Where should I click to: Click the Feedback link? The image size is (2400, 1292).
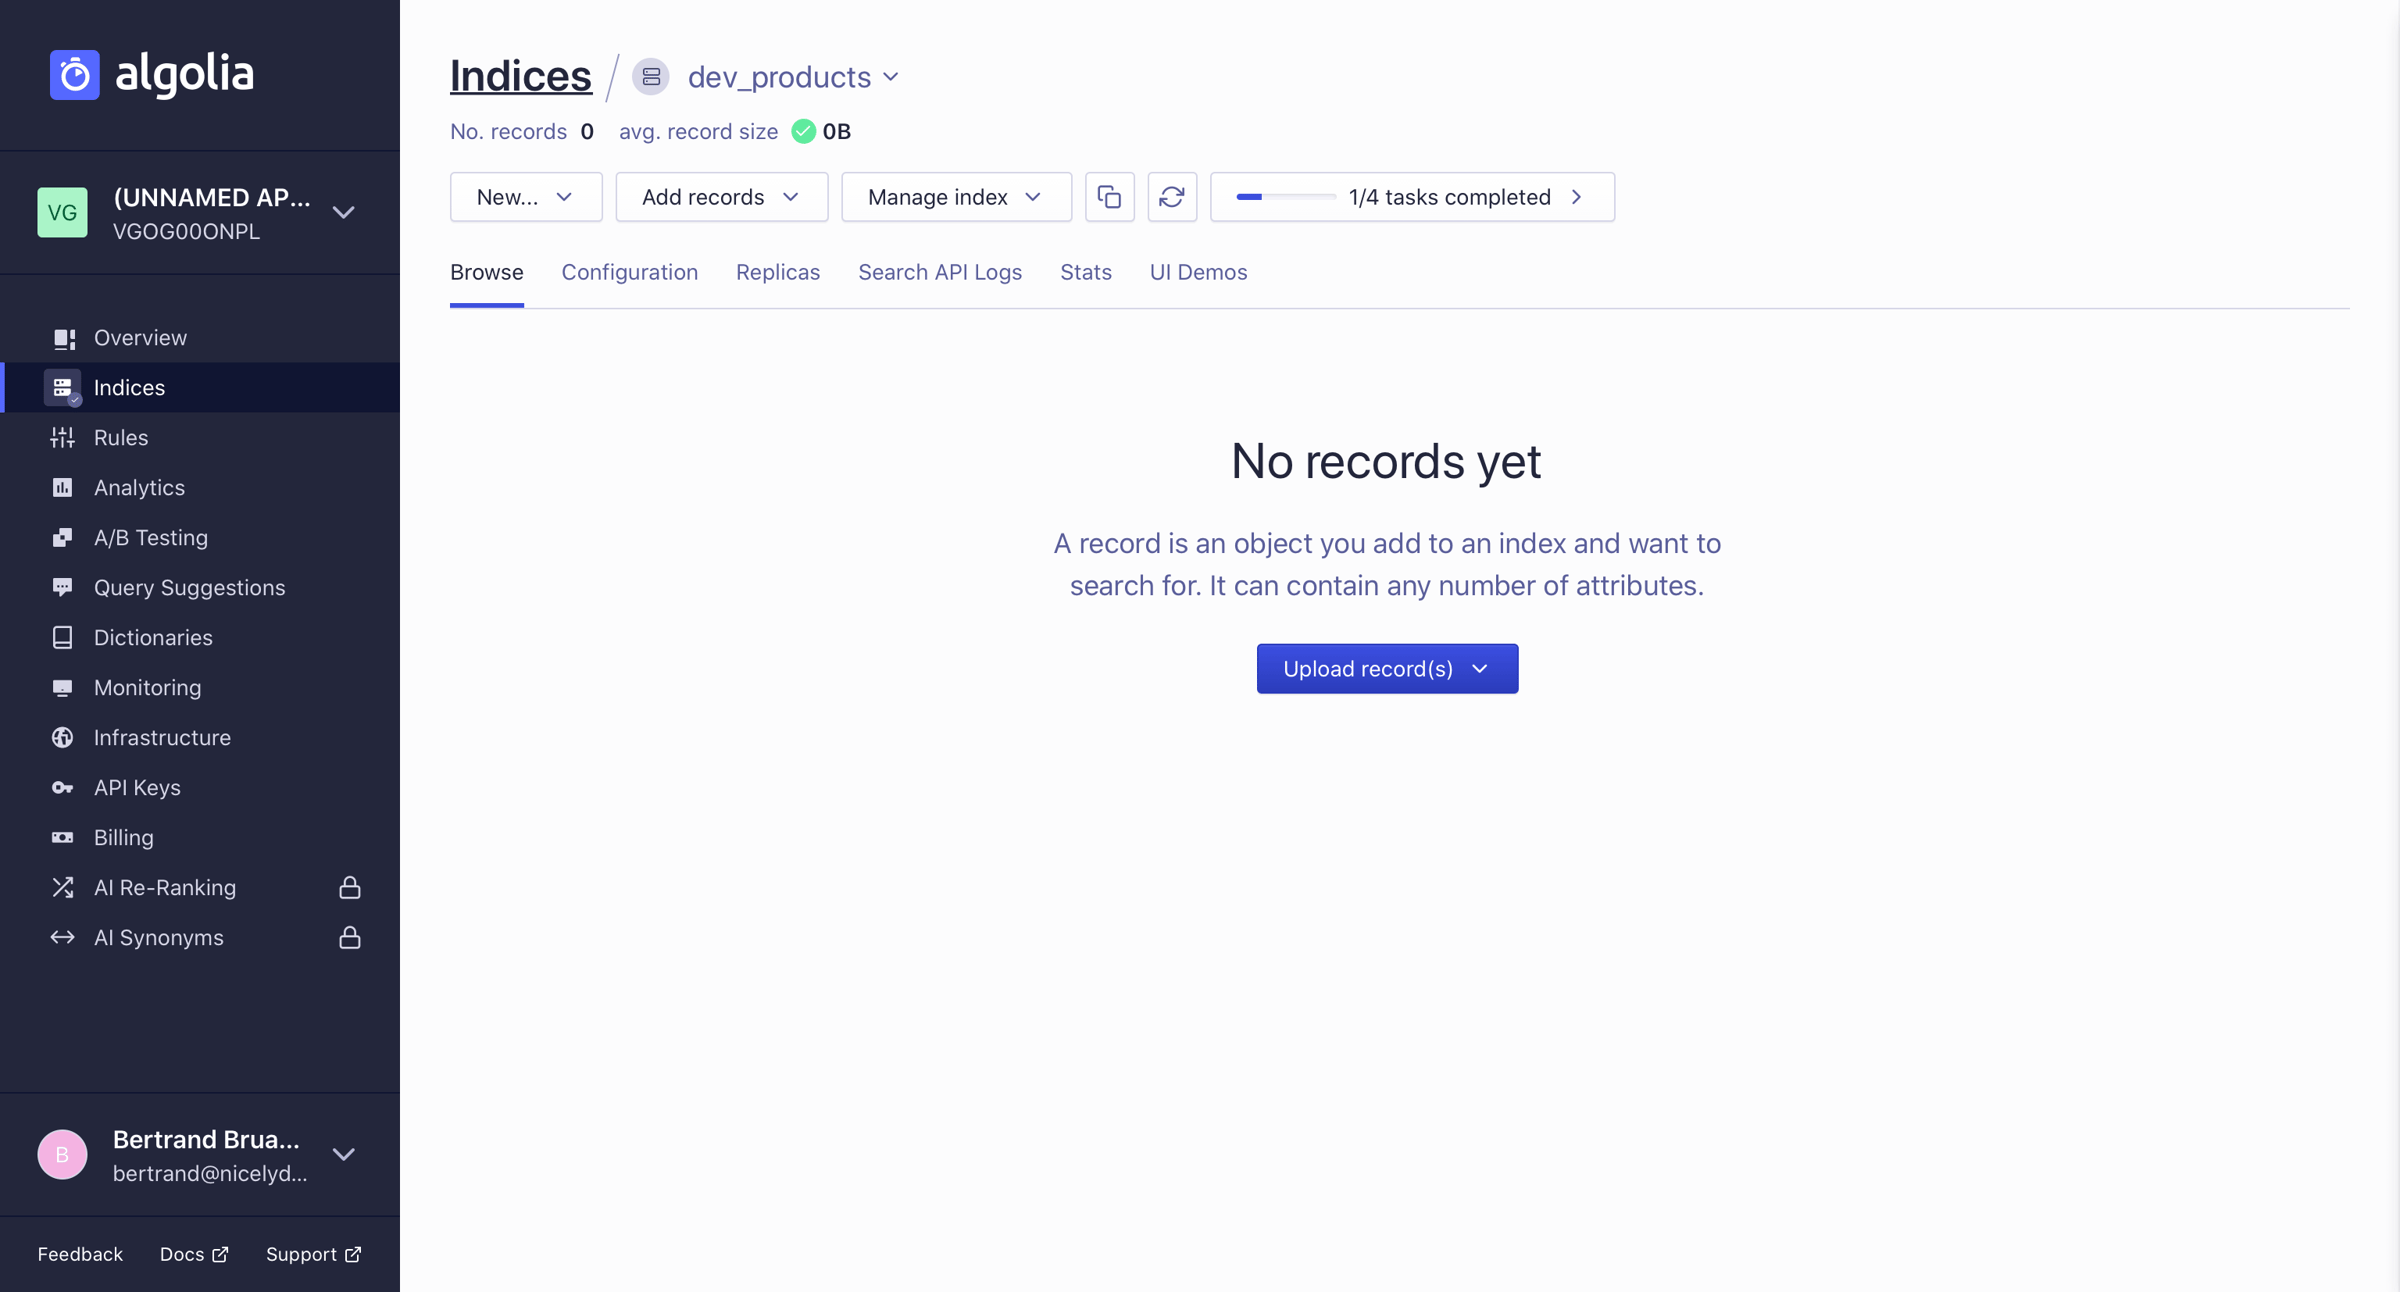[x=80, y=1254]
